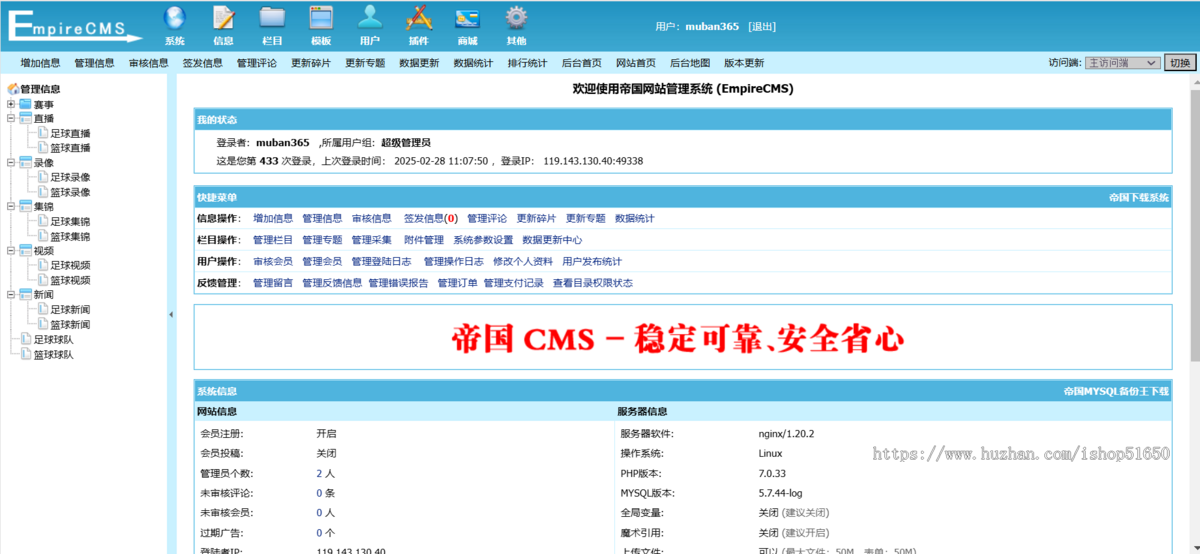Select 篮球视频 tree item
The height and width of the screenshot is (554, 1200).
pos(70,280)
